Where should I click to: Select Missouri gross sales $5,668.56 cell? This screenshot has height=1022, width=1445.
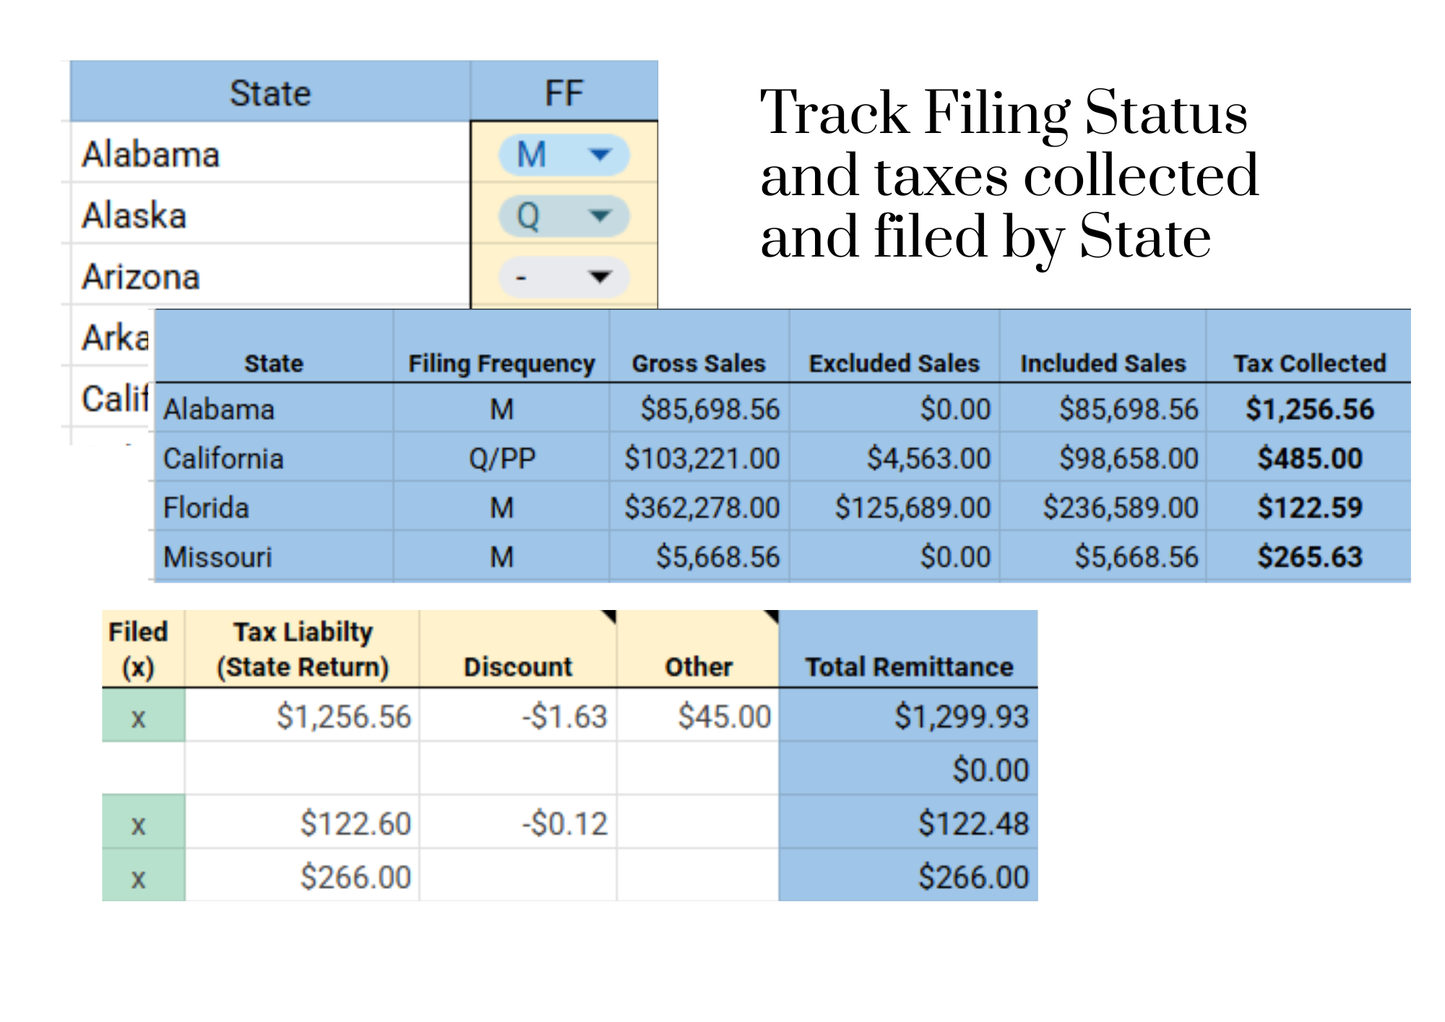click(699, 556)
